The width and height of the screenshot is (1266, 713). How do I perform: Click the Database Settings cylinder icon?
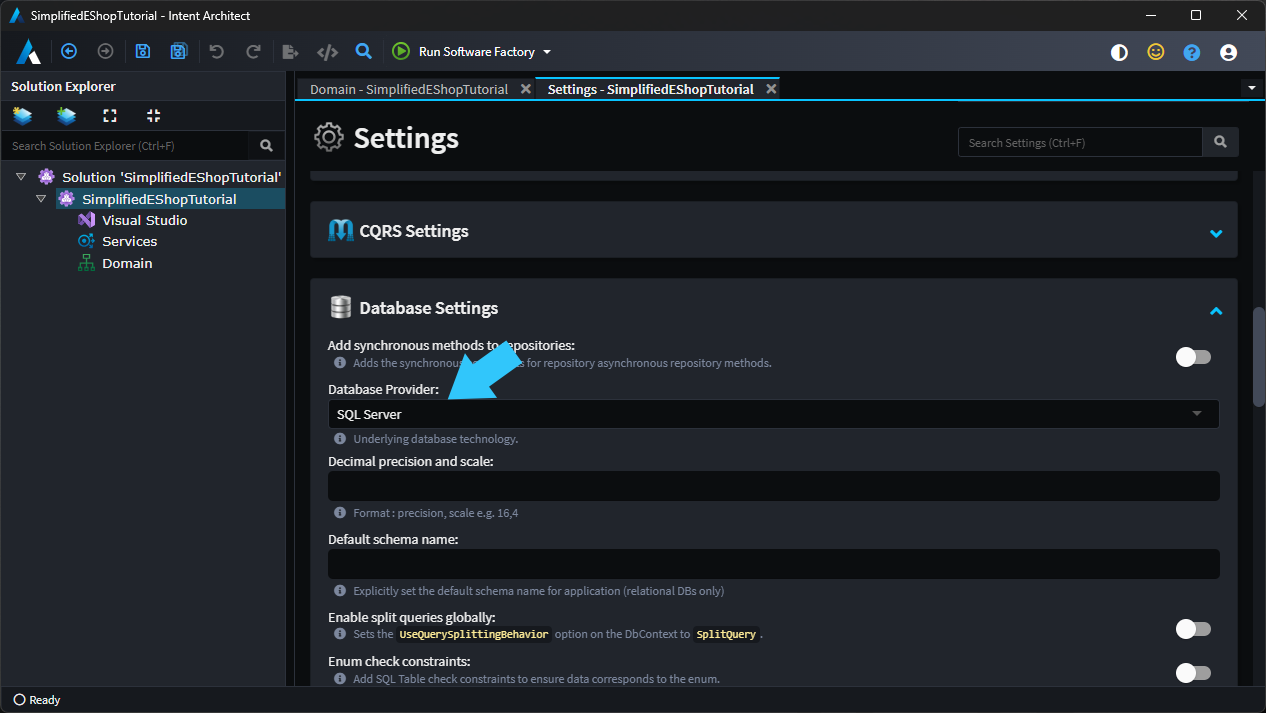[341, 307]
